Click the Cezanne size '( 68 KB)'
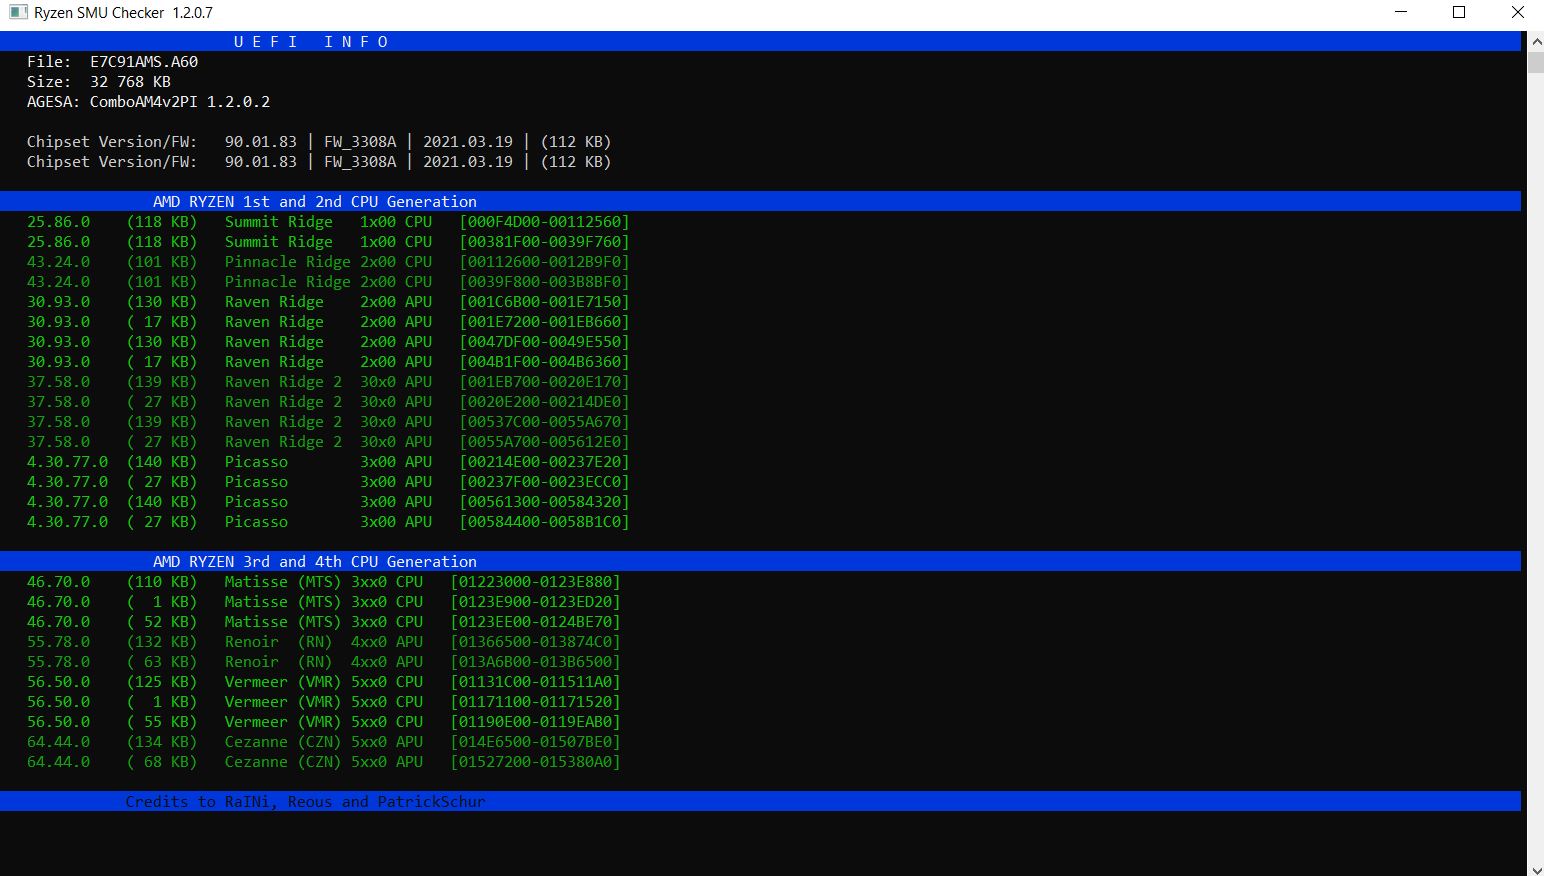Viewport: 1544px width, 876px height. (162, 762)
